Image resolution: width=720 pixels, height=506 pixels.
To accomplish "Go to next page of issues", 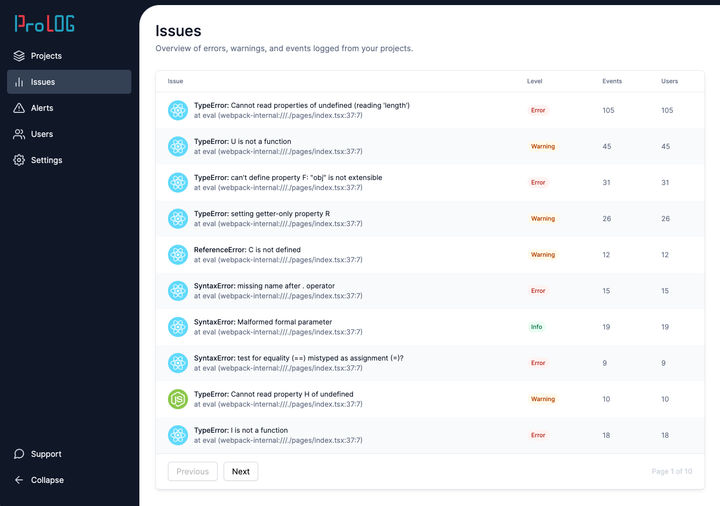I will [241, 471].
